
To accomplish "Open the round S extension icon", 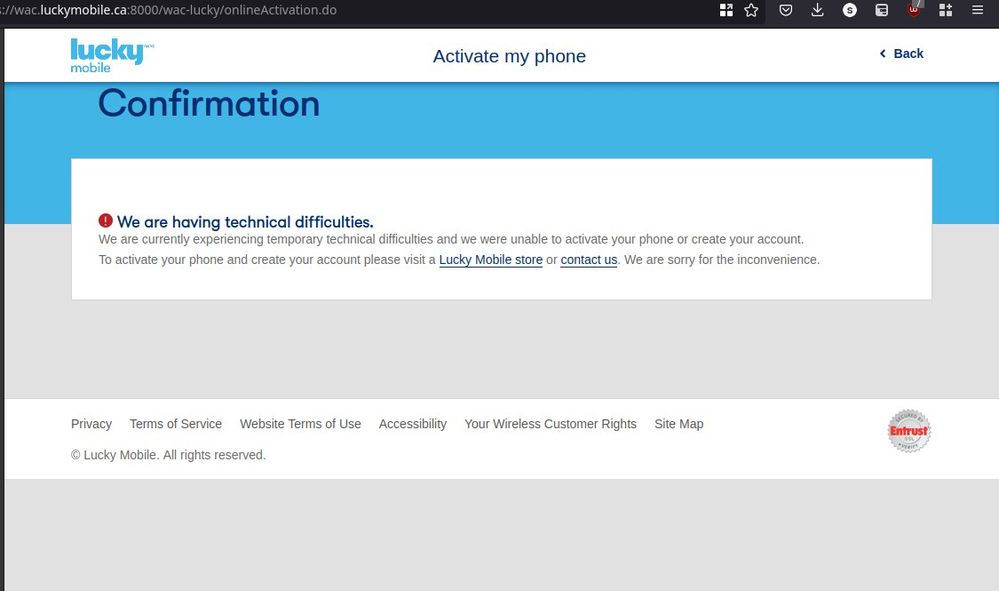I will tap(849, 10).
